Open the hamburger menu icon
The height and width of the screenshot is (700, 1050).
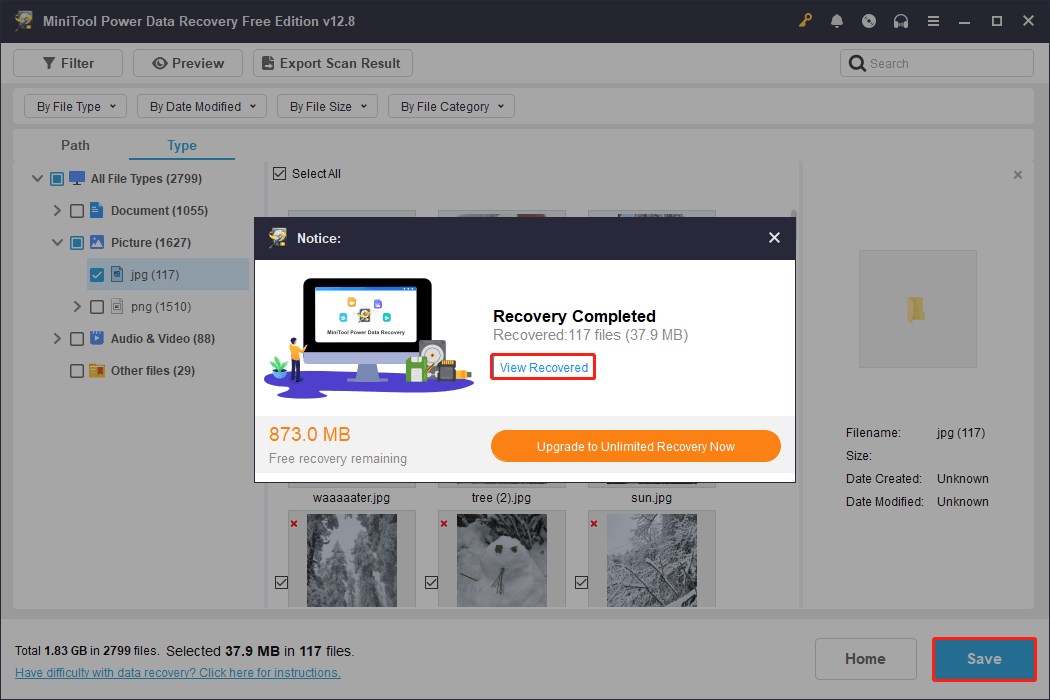tap(933, 21)
